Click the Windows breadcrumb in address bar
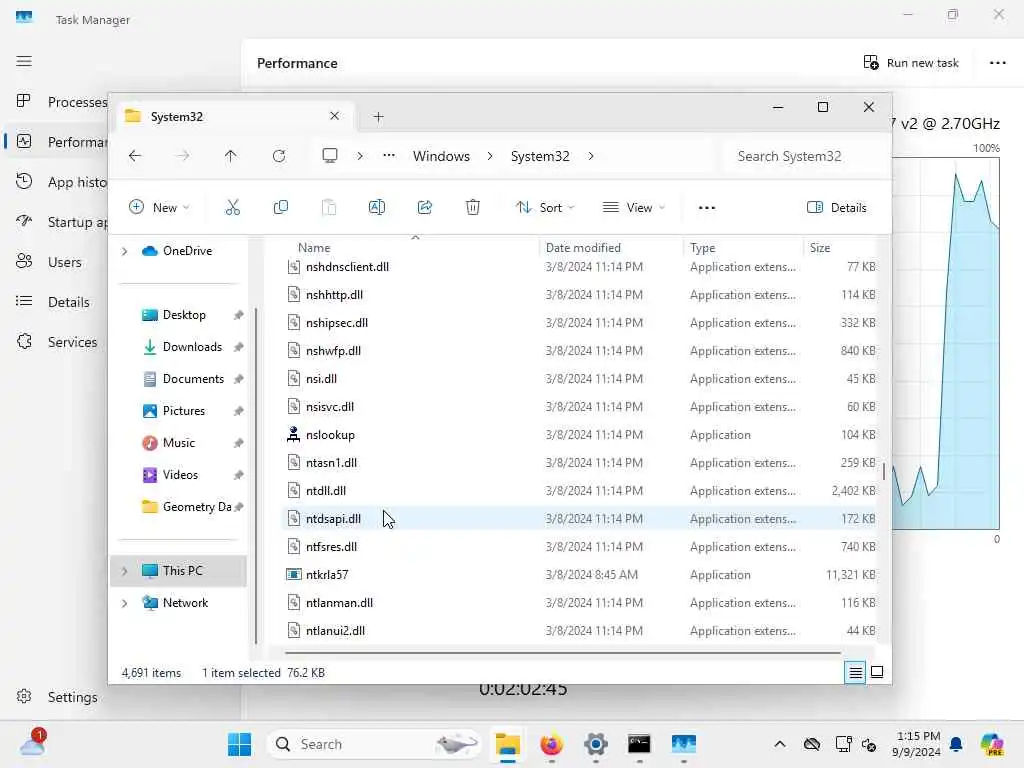This screenshot has height=768, width=1024. pyautogui.click(x=441, y=156)
